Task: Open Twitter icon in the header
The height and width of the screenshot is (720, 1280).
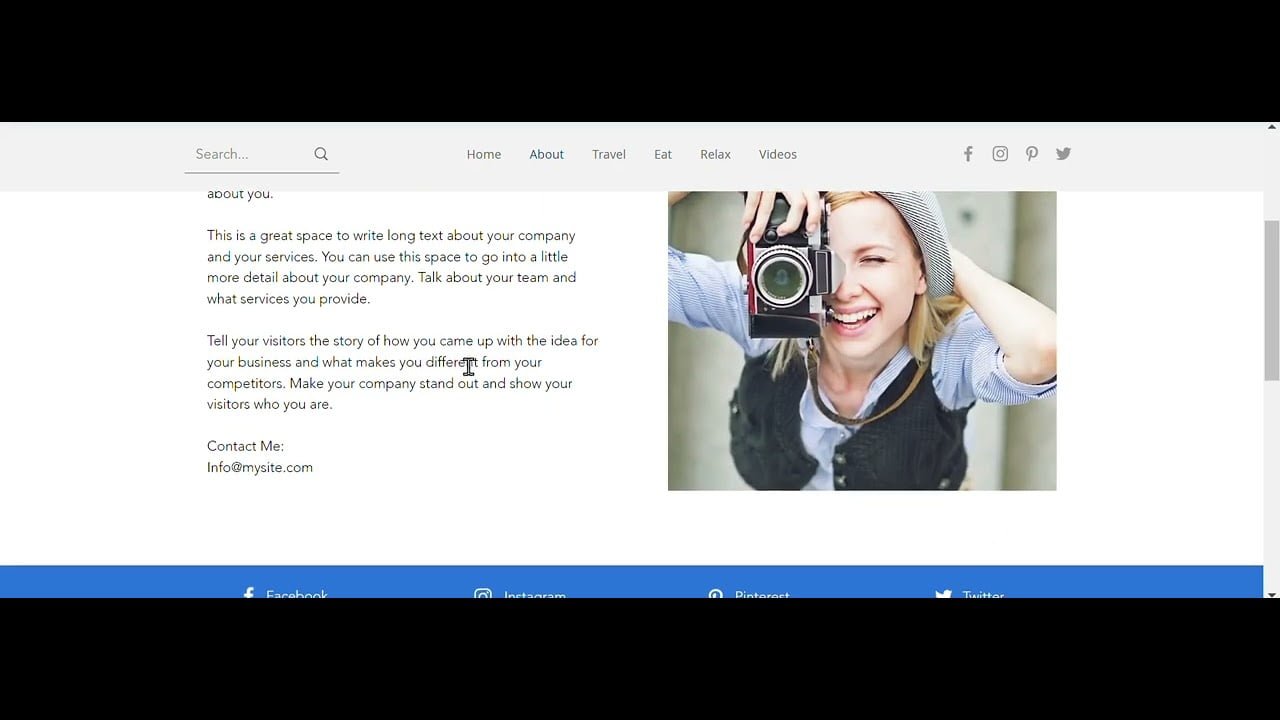Action: coord(1063,154)
